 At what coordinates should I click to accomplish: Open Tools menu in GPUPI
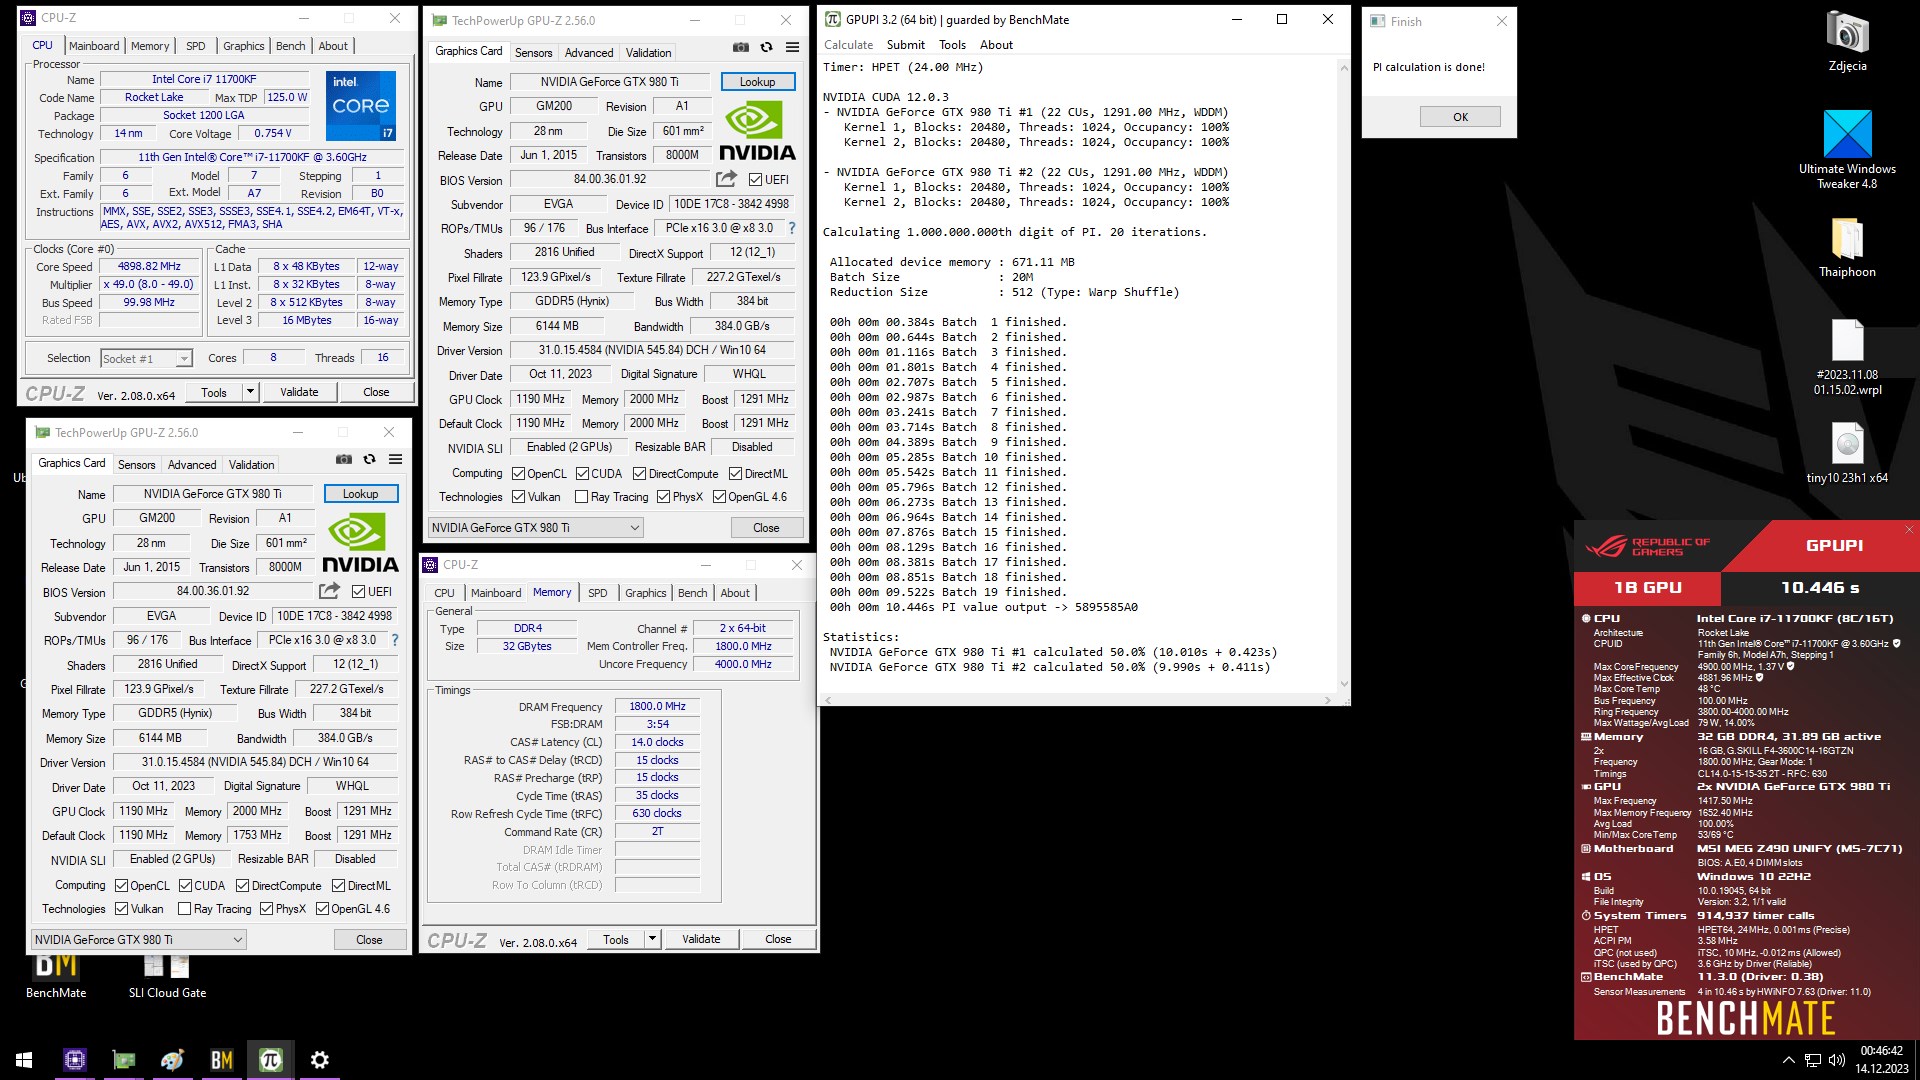(x=952, y=45)
